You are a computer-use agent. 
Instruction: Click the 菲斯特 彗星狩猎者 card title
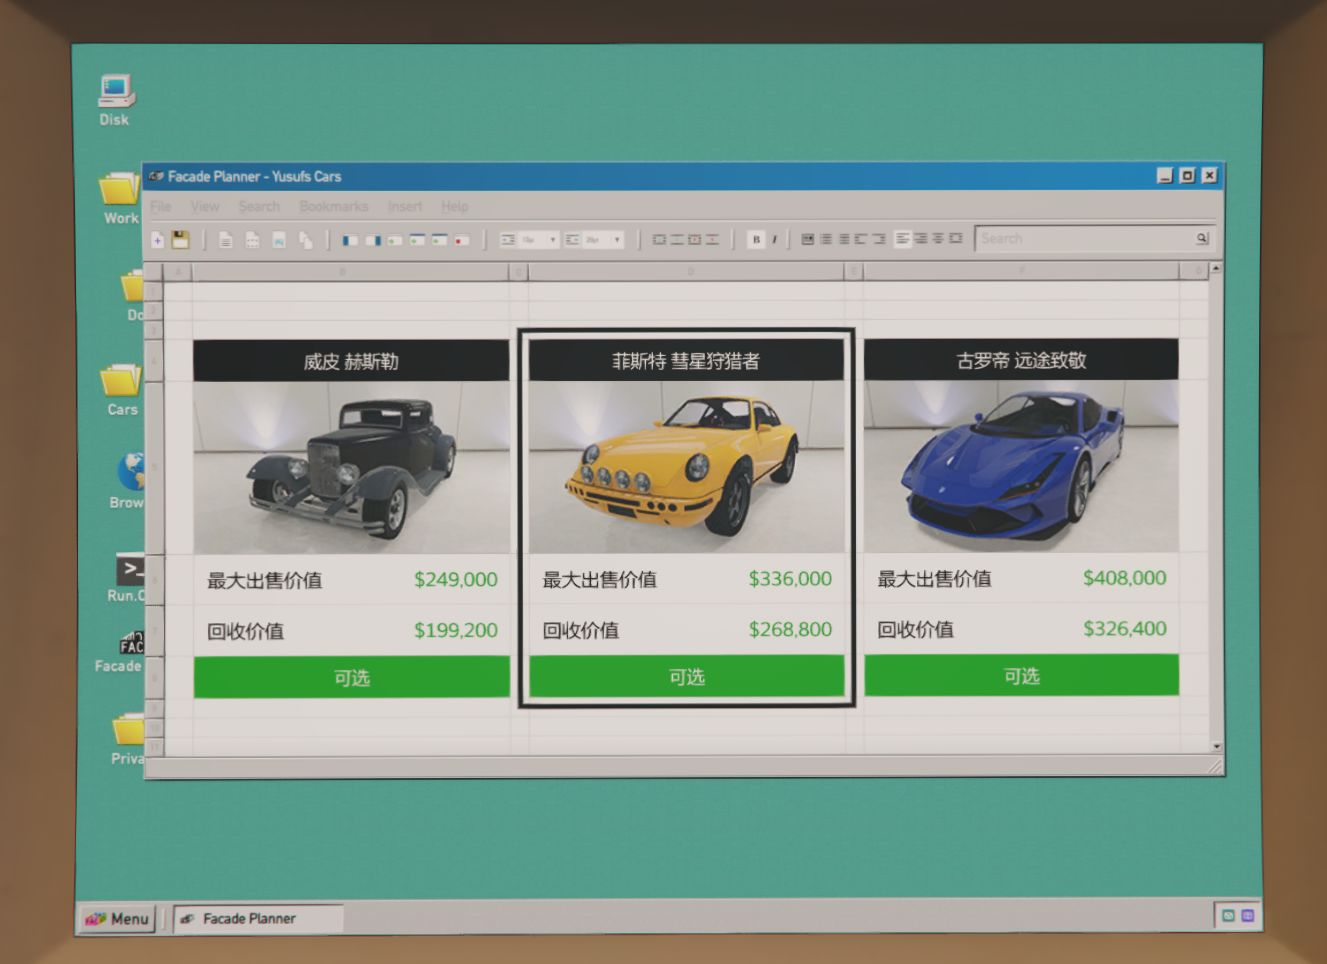tap(686, 360)
